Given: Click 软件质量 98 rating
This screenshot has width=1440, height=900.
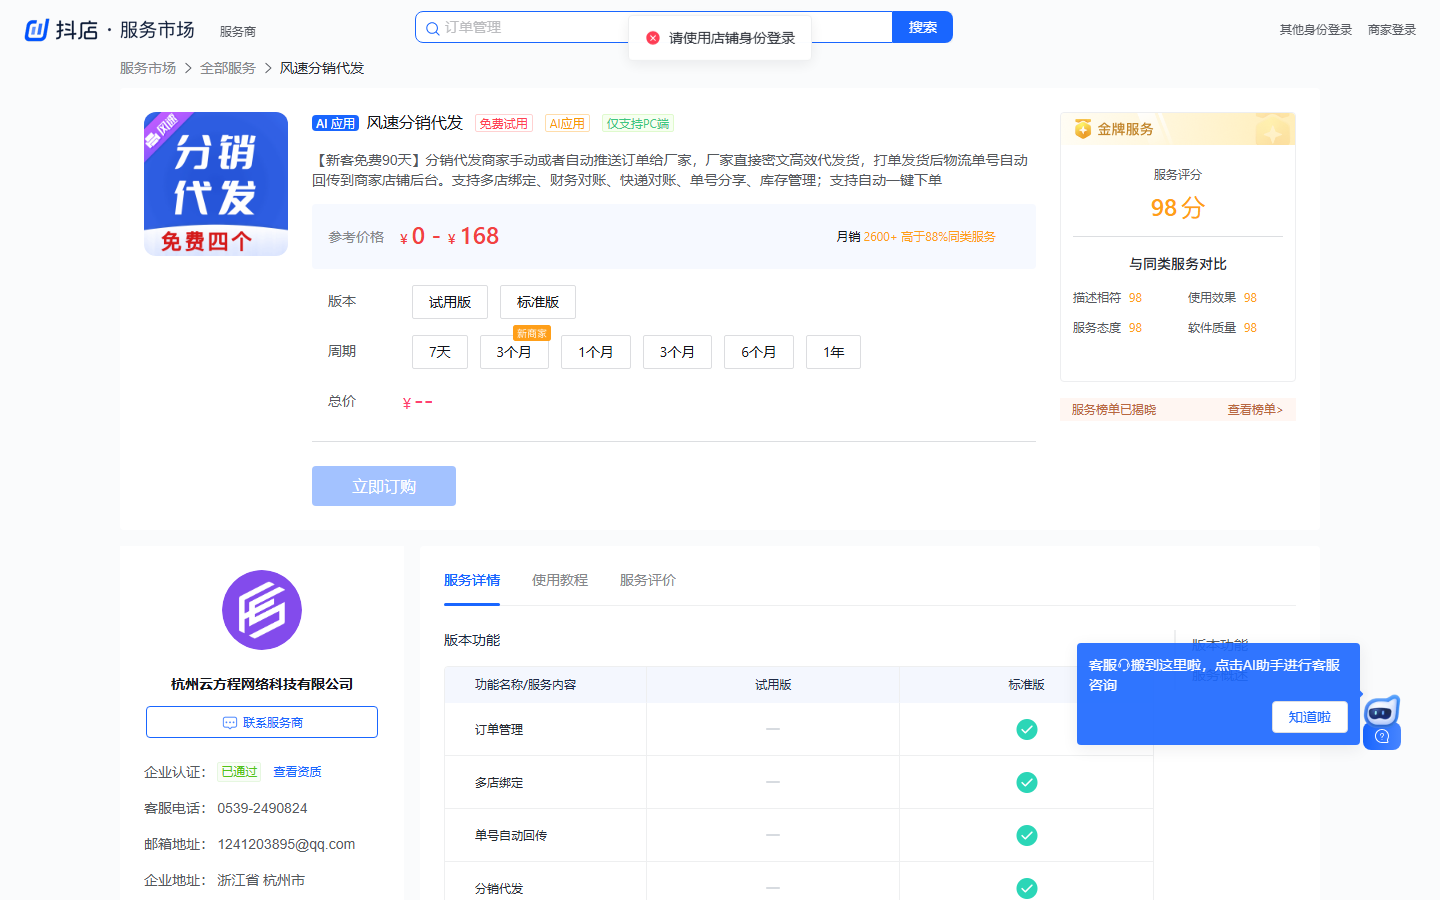Looking at the screenshot, I should pyautogui.click(x=1222, y=328).
